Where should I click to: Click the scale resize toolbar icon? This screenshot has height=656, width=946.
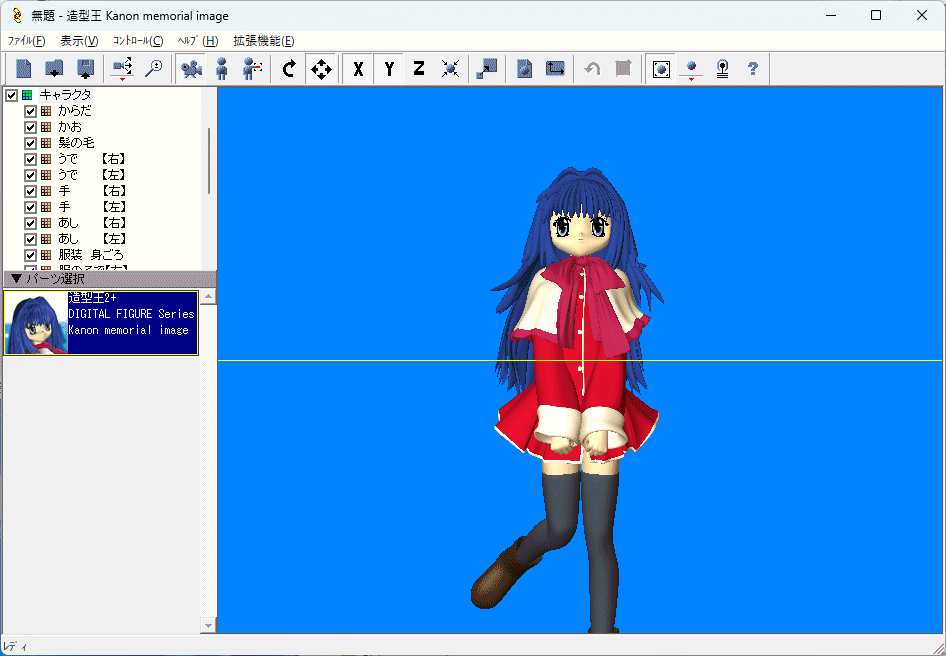(487, 69)
